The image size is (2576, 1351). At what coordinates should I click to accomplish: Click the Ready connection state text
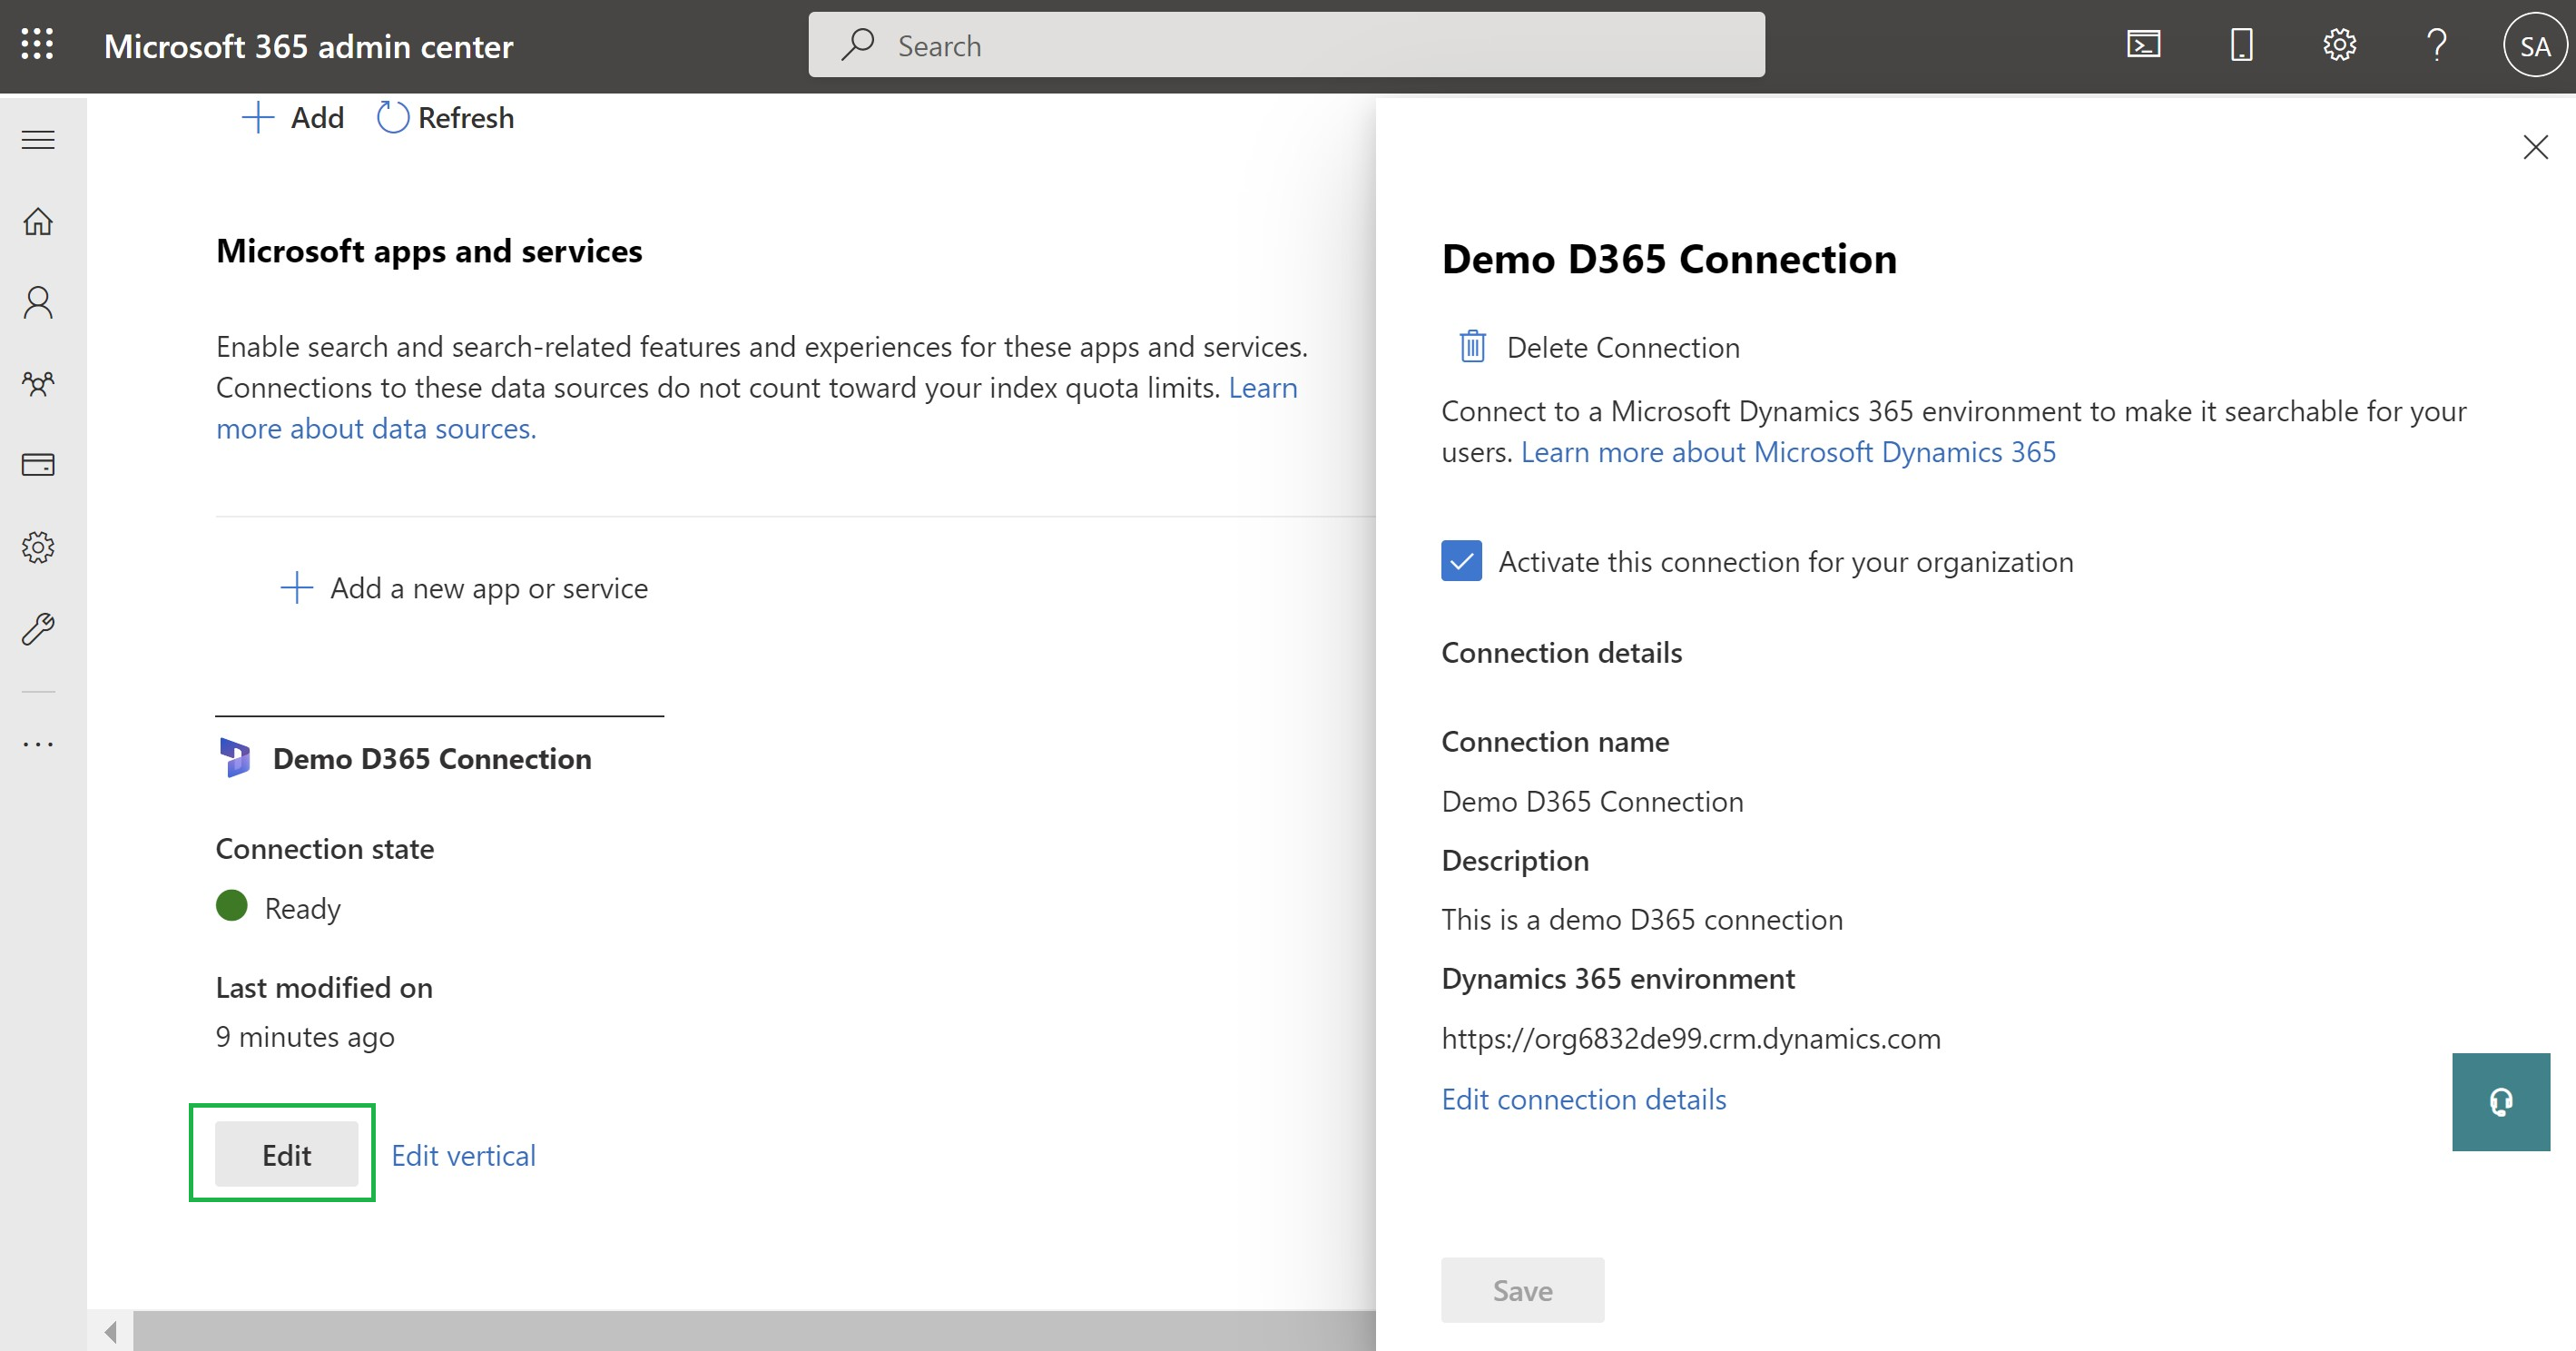(302, 909)
